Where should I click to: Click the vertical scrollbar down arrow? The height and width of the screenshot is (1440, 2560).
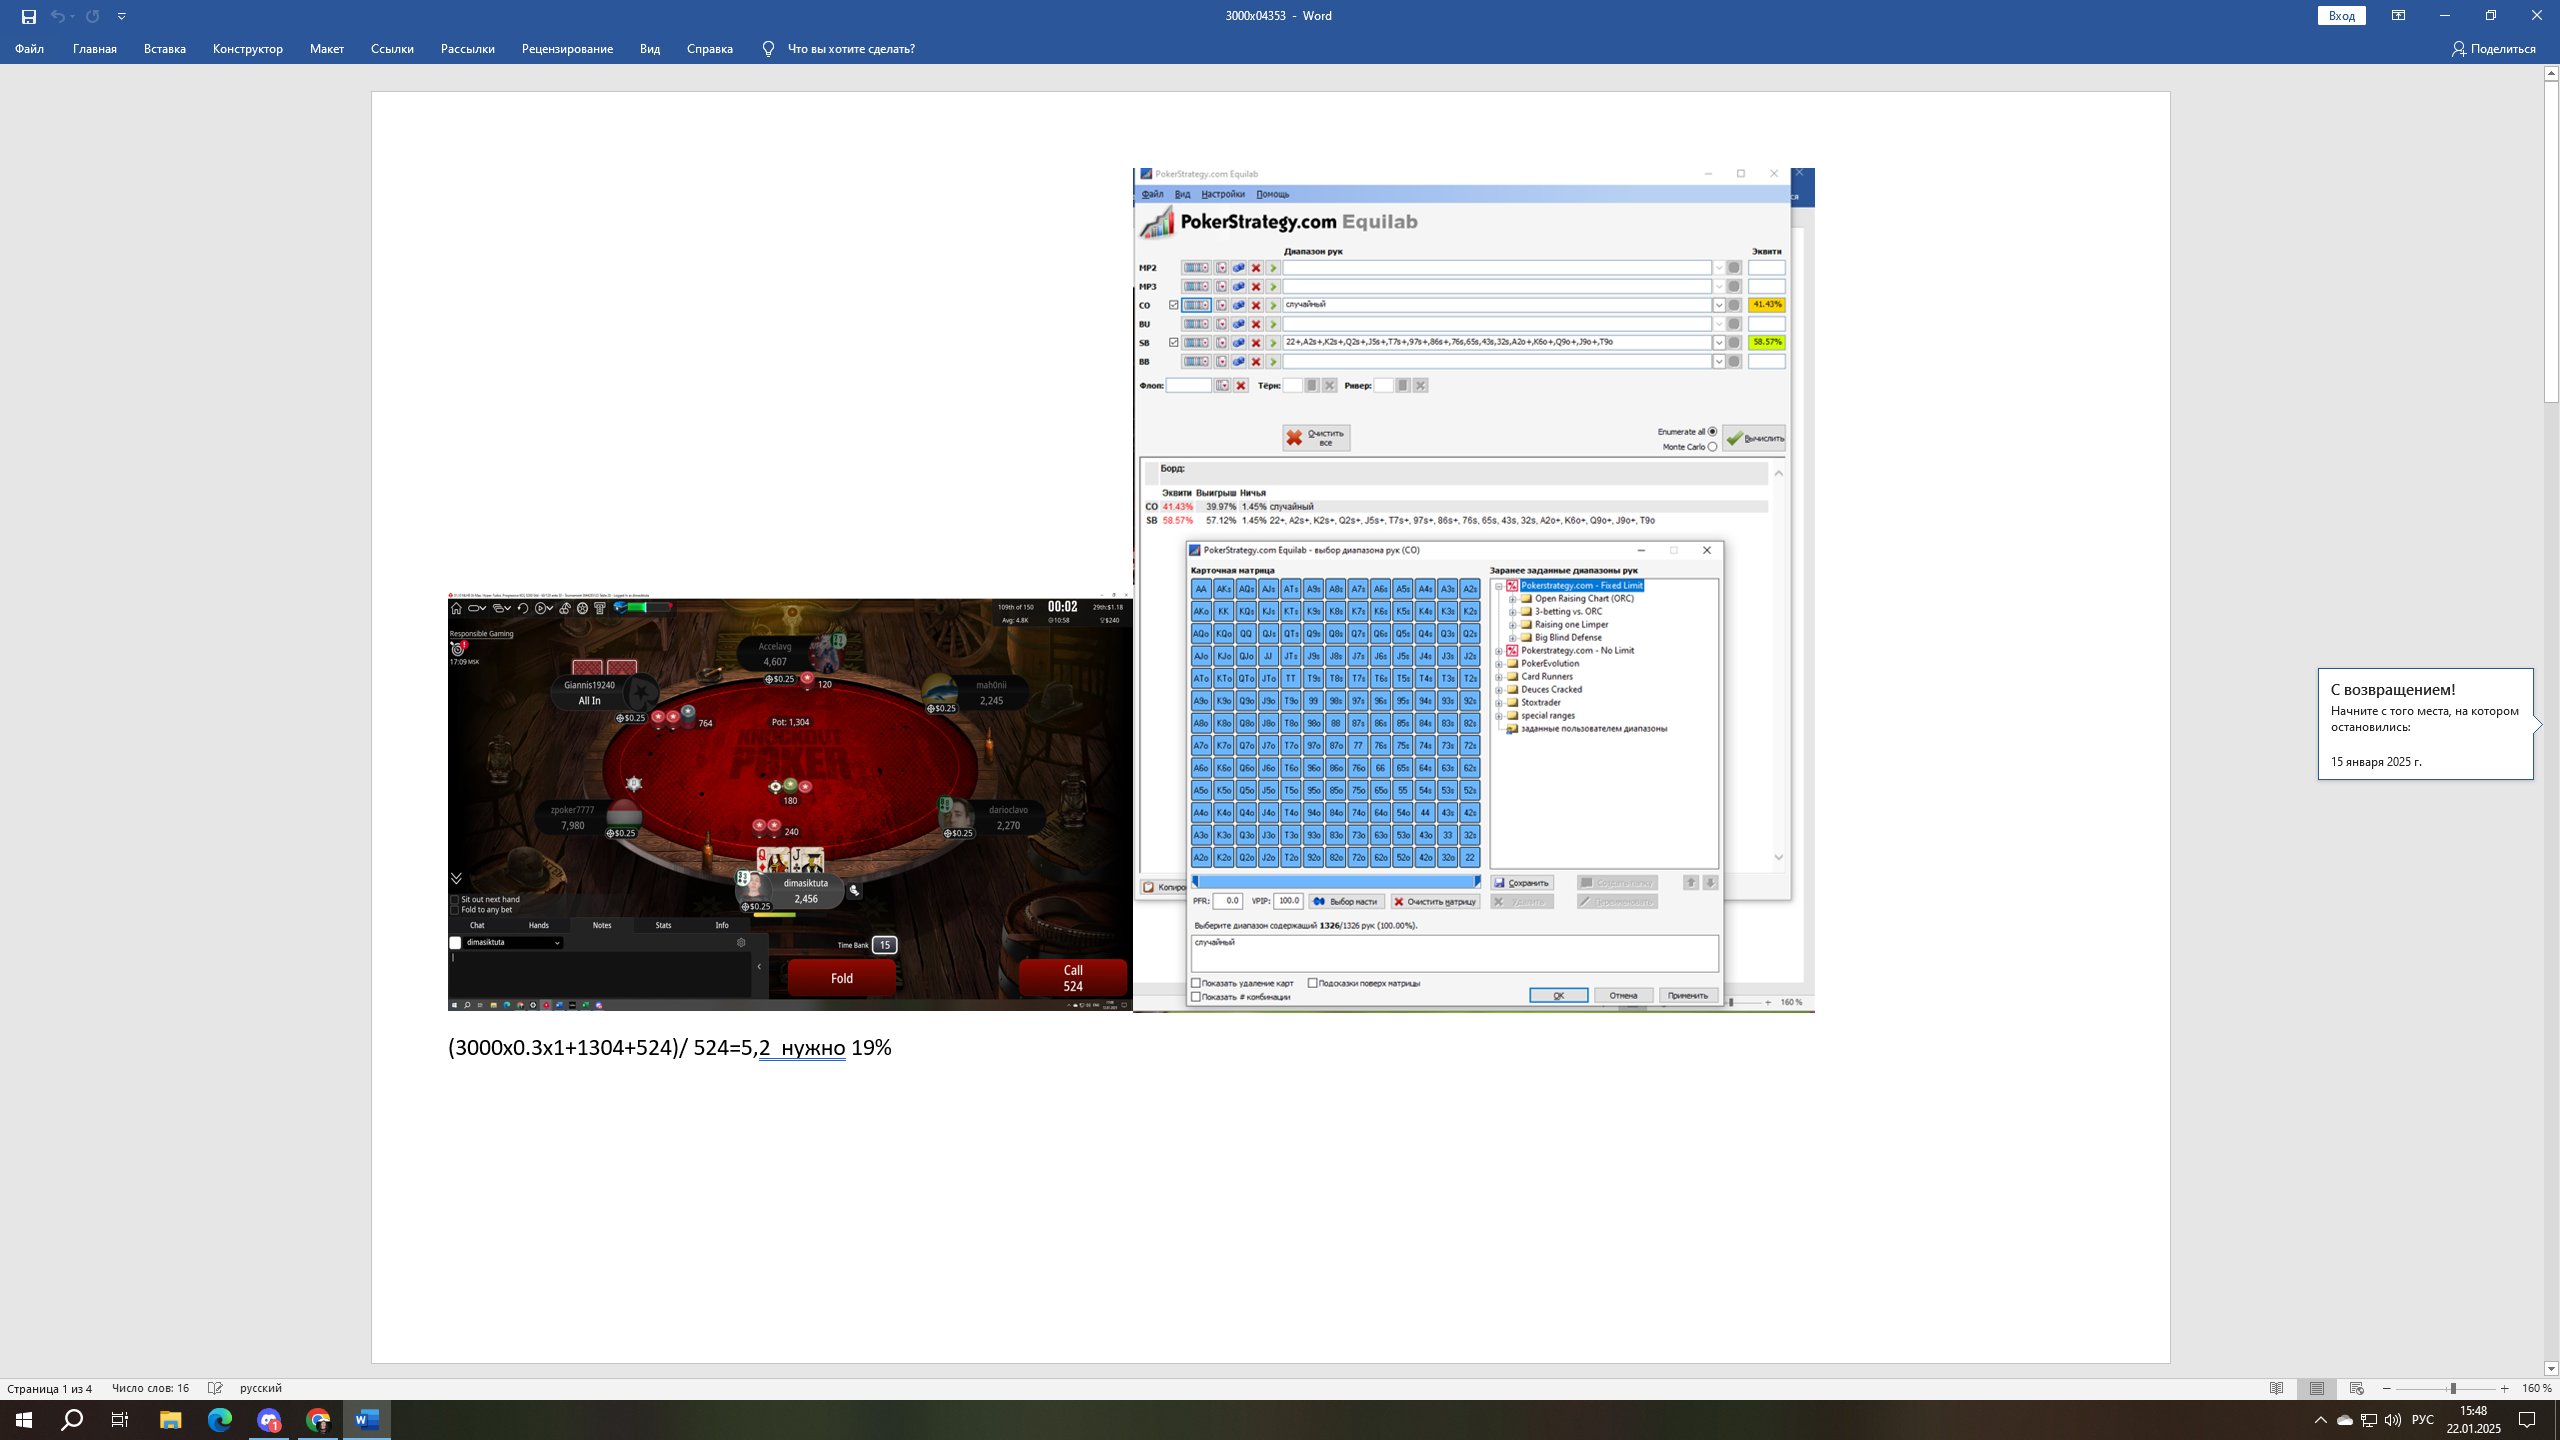2551,1369
